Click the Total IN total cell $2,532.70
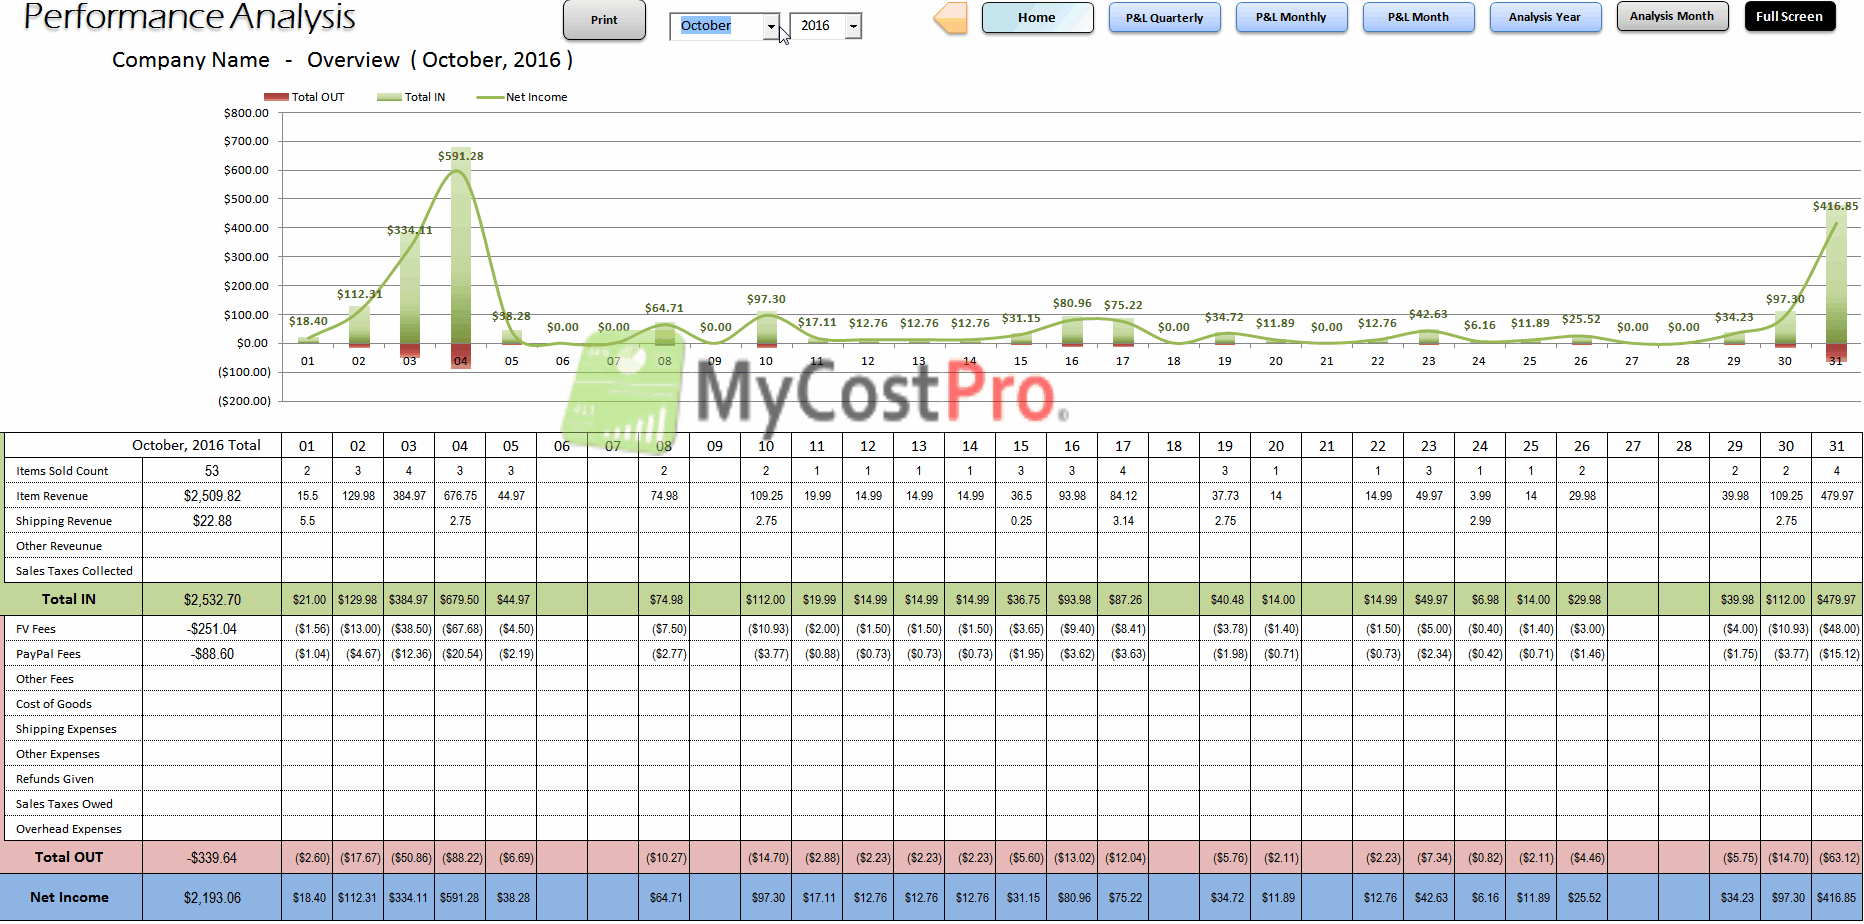Screen dimensions: 1864x924 click(x=212, y=600)
